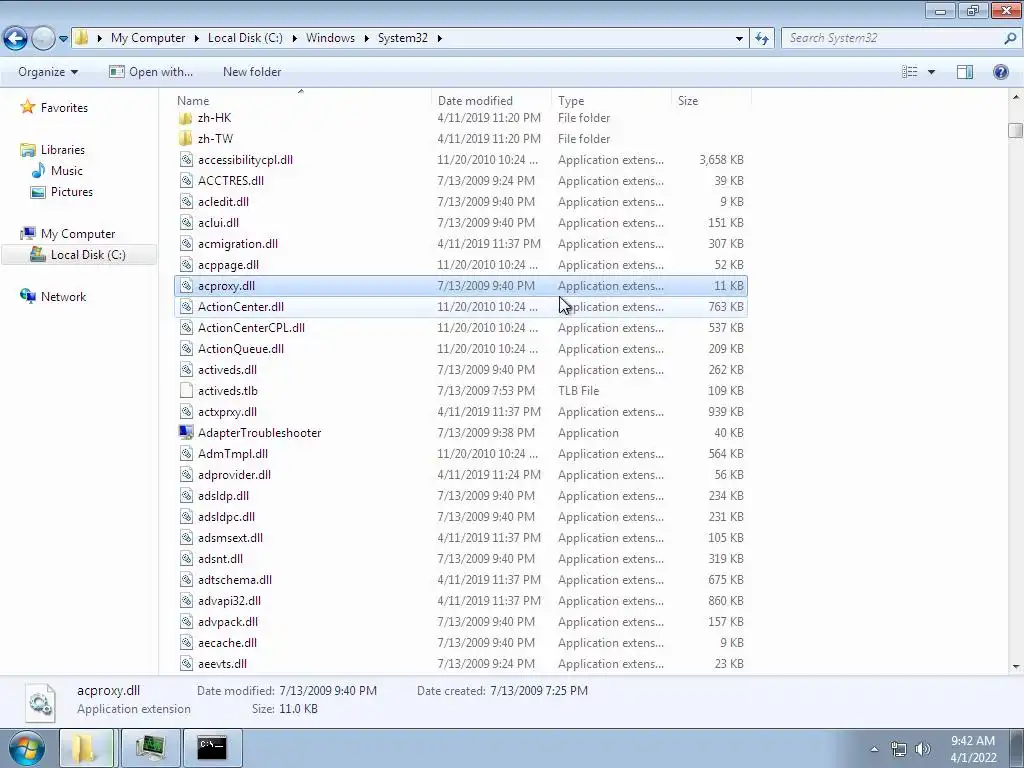Open the recent locations dropdown arrow

click(63, 39)
